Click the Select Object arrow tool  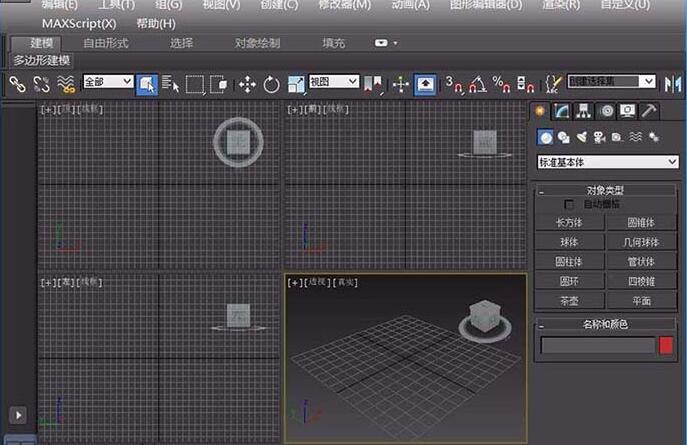(x=146, y=84)
